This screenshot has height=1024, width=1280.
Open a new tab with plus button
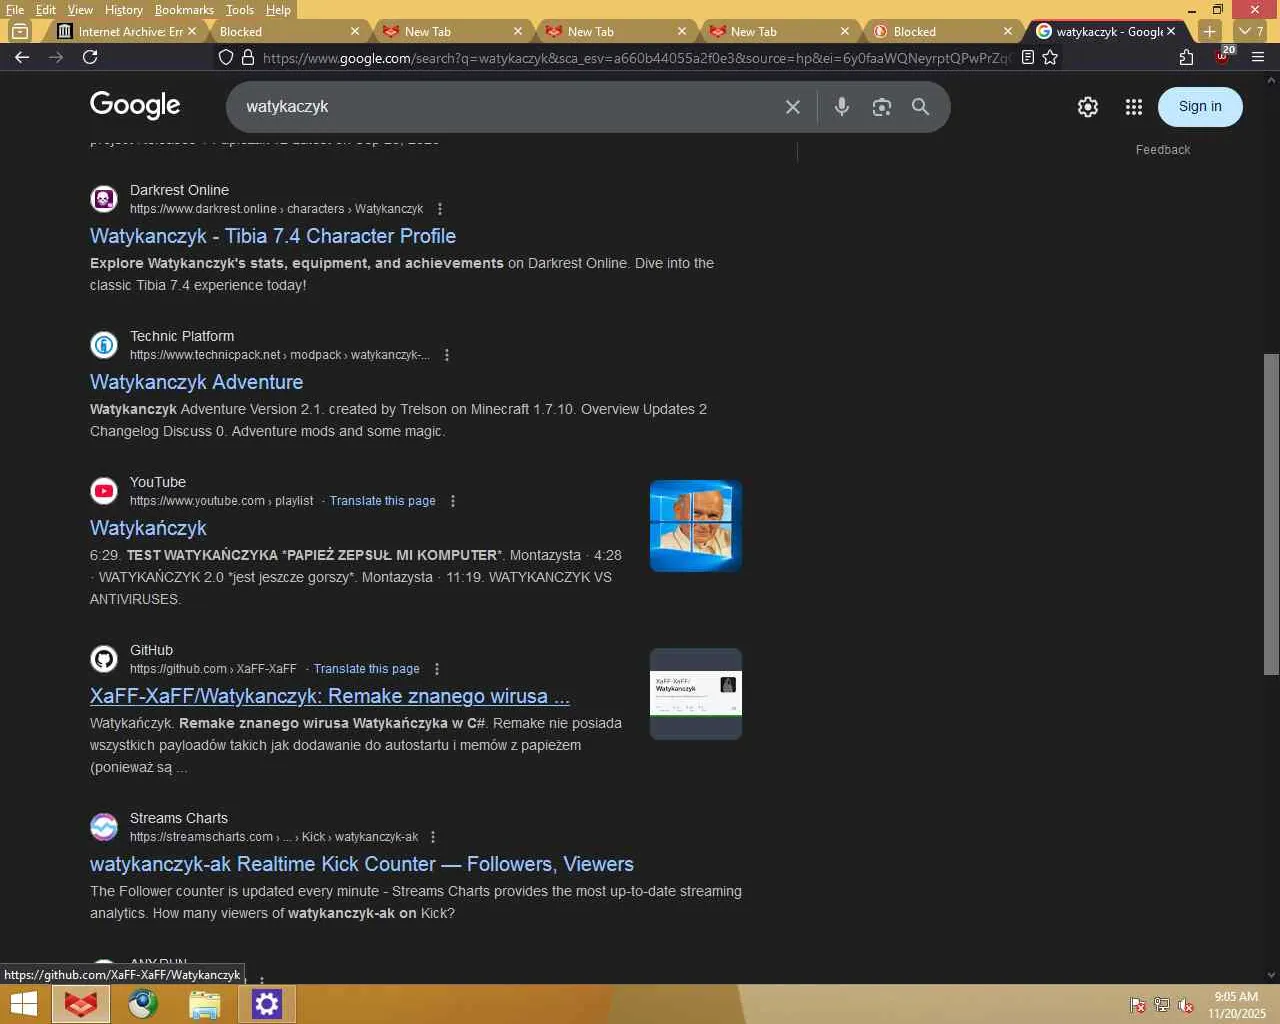click(1210, 31)
